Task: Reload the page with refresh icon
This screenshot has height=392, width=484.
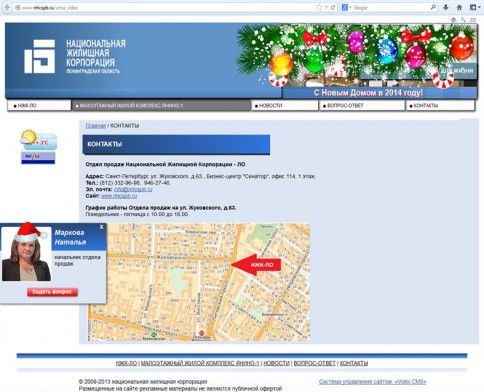Action: 333,7
